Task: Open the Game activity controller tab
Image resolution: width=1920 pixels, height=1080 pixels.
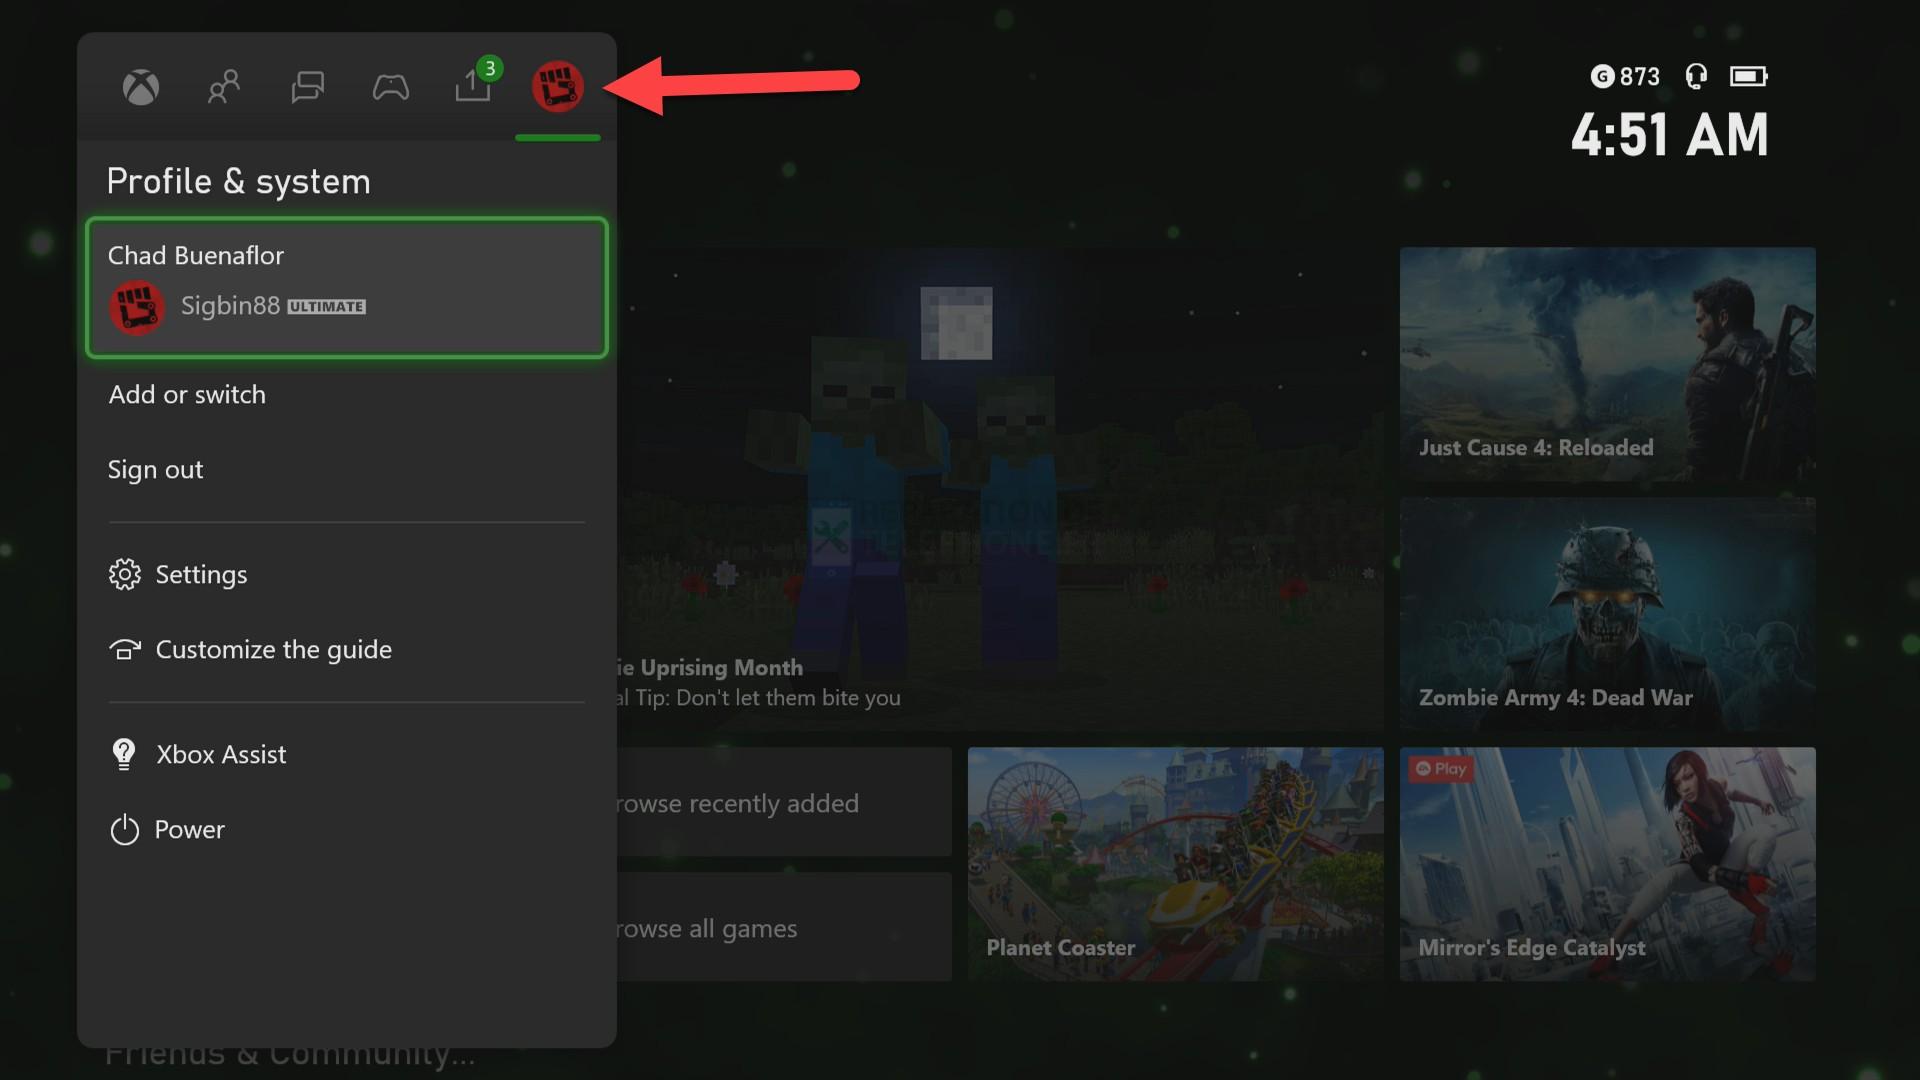Action: (x=390, y=88)
